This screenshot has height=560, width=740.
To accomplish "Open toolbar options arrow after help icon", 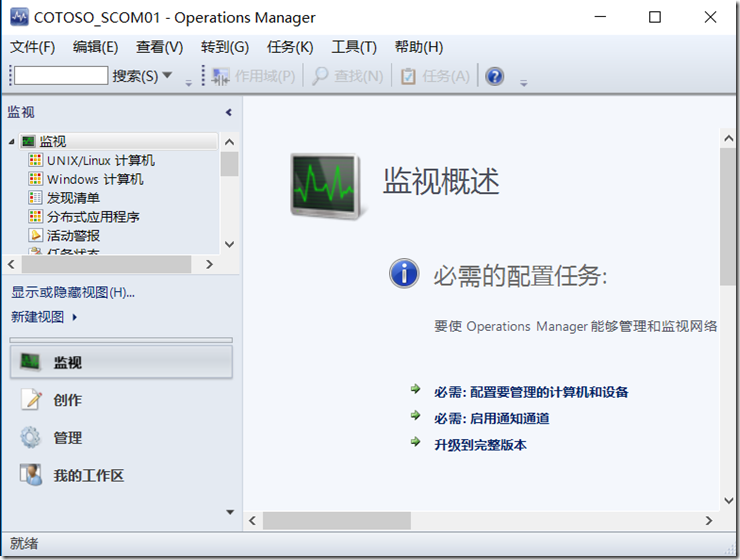I will (x=523, y=83).
